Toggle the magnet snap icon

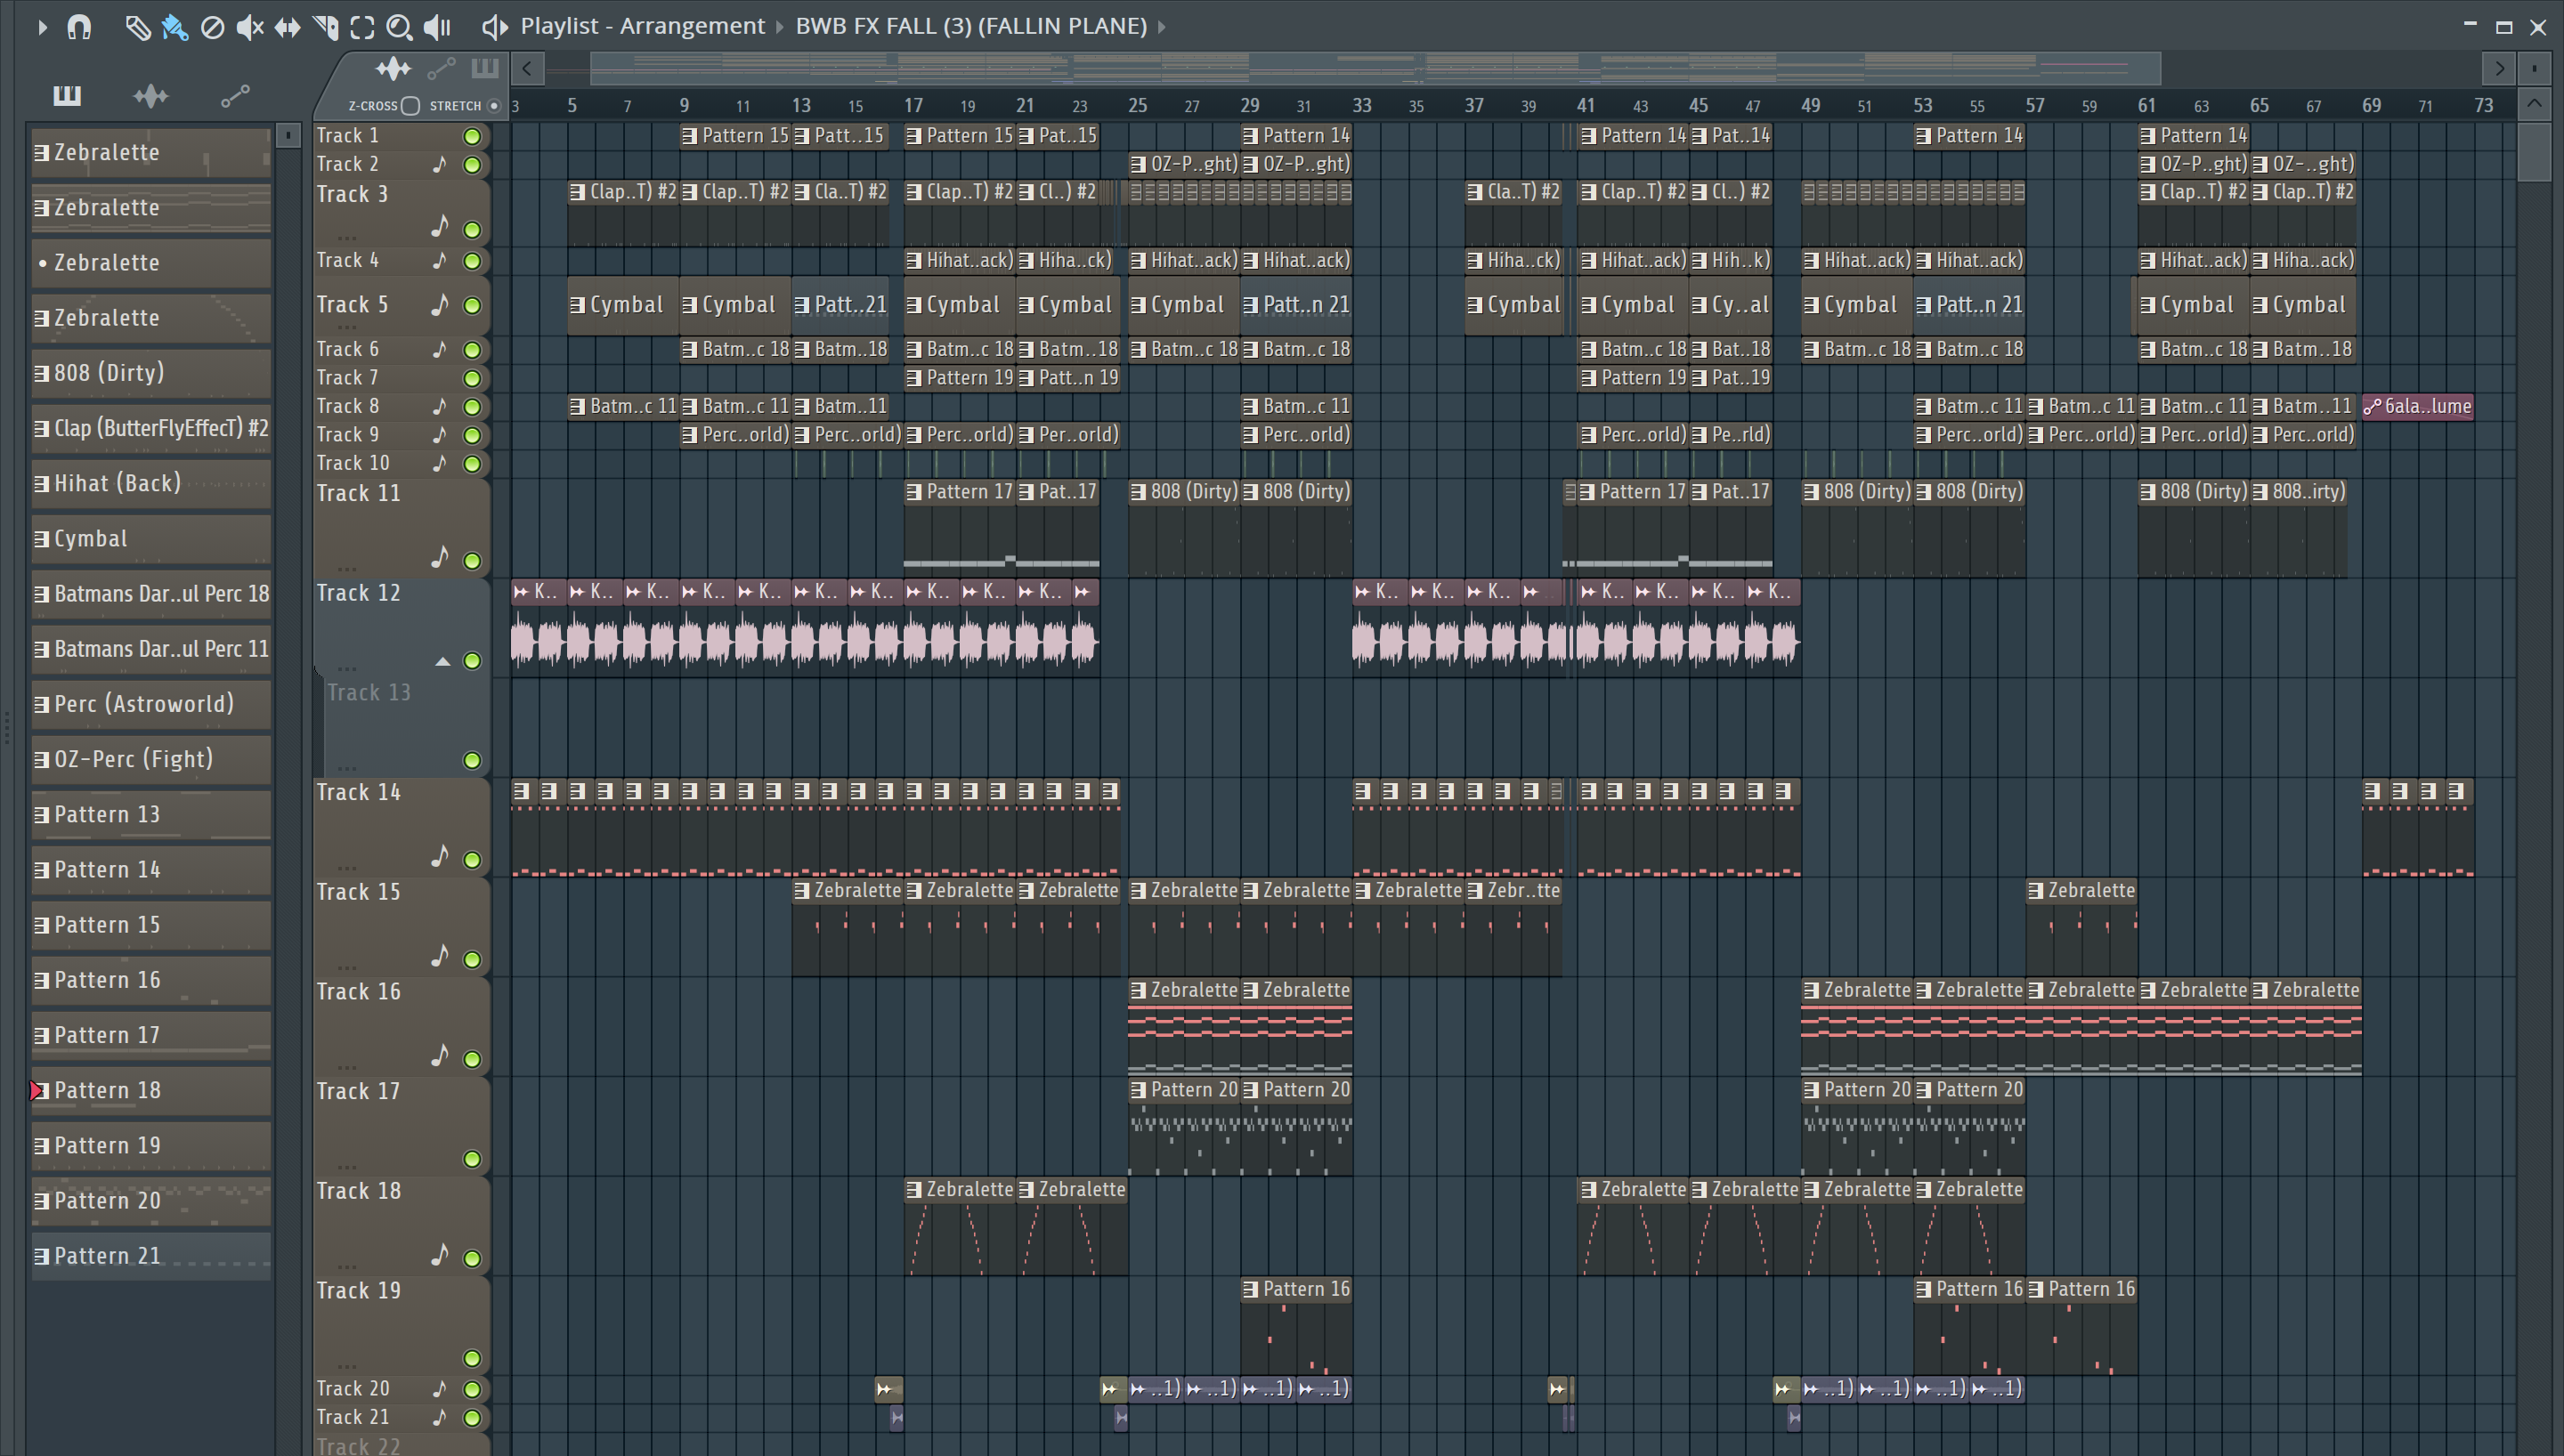point(79,27)
